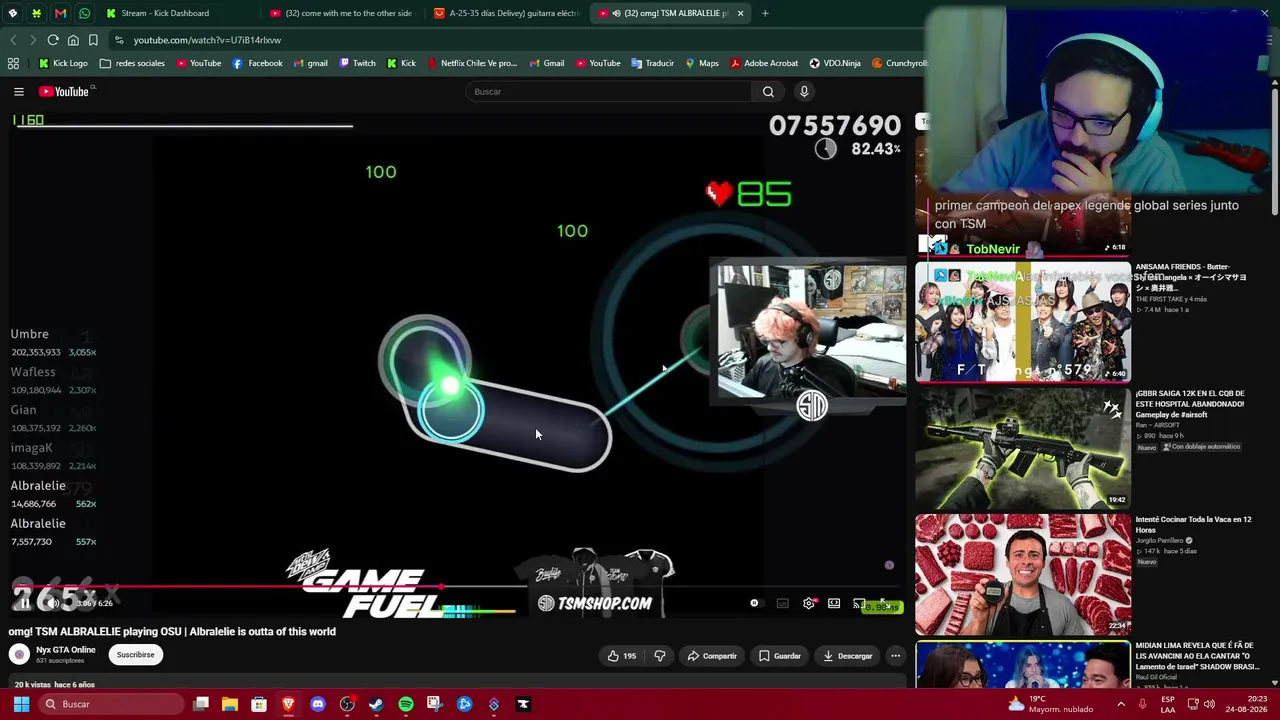Open the weather widget showing 19°C

1050,704
